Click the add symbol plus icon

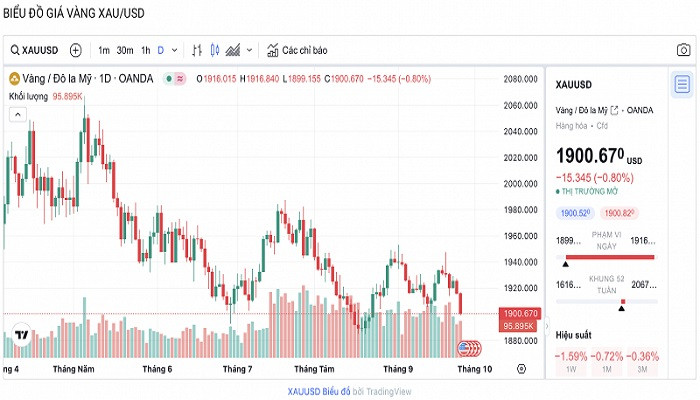click(x=76, y=50)
